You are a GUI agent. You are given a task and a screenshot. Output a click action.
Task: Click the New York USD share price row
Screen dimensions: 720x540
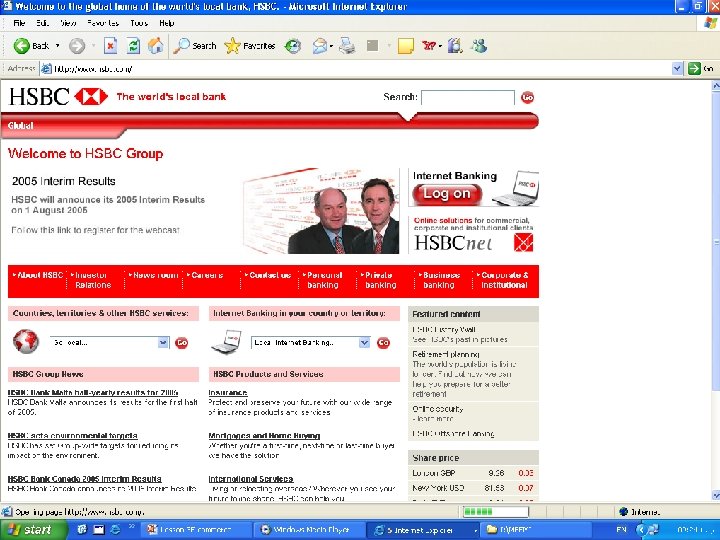[x=473, y=488]
